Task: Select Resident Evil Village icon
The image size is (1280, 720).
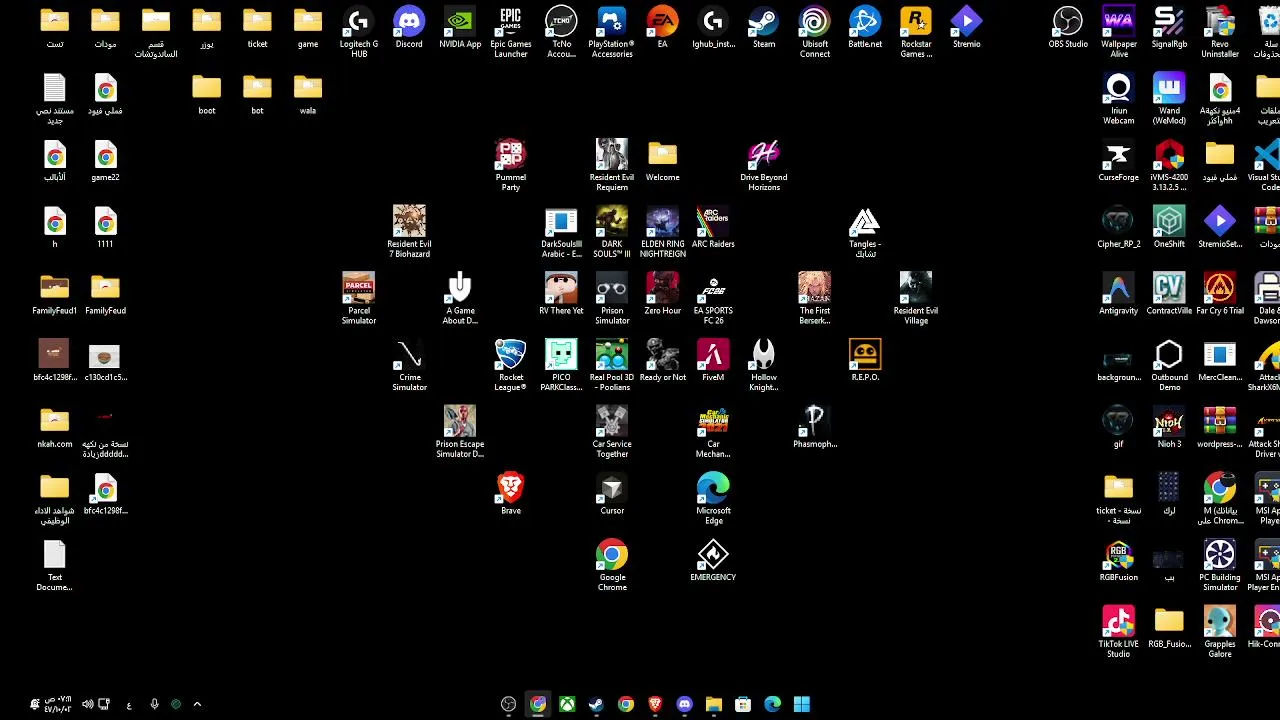Action: click(916, 298)
